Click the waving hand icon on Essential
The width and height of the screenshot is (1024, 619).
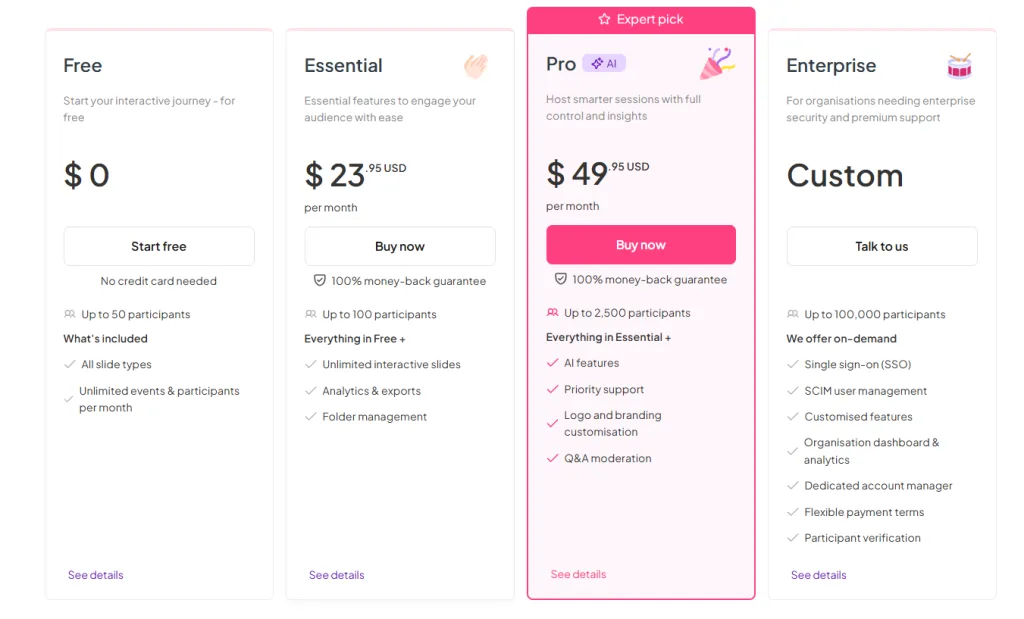pos(475,66)
